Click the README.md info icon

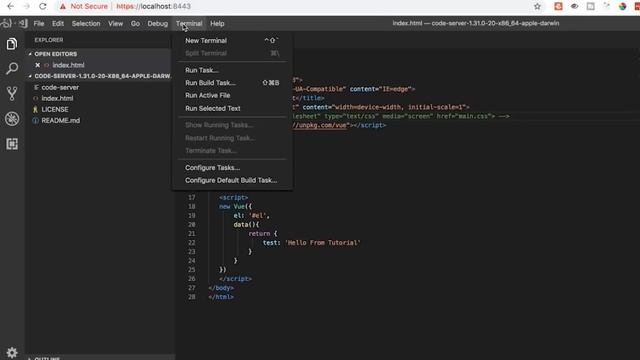click(x=36, y=120)
